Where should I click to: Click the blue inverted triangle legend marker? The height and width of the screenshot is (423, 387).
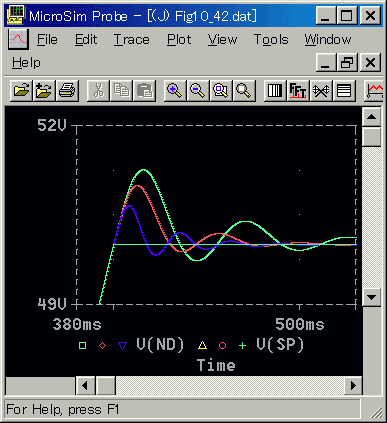(122, 346)
